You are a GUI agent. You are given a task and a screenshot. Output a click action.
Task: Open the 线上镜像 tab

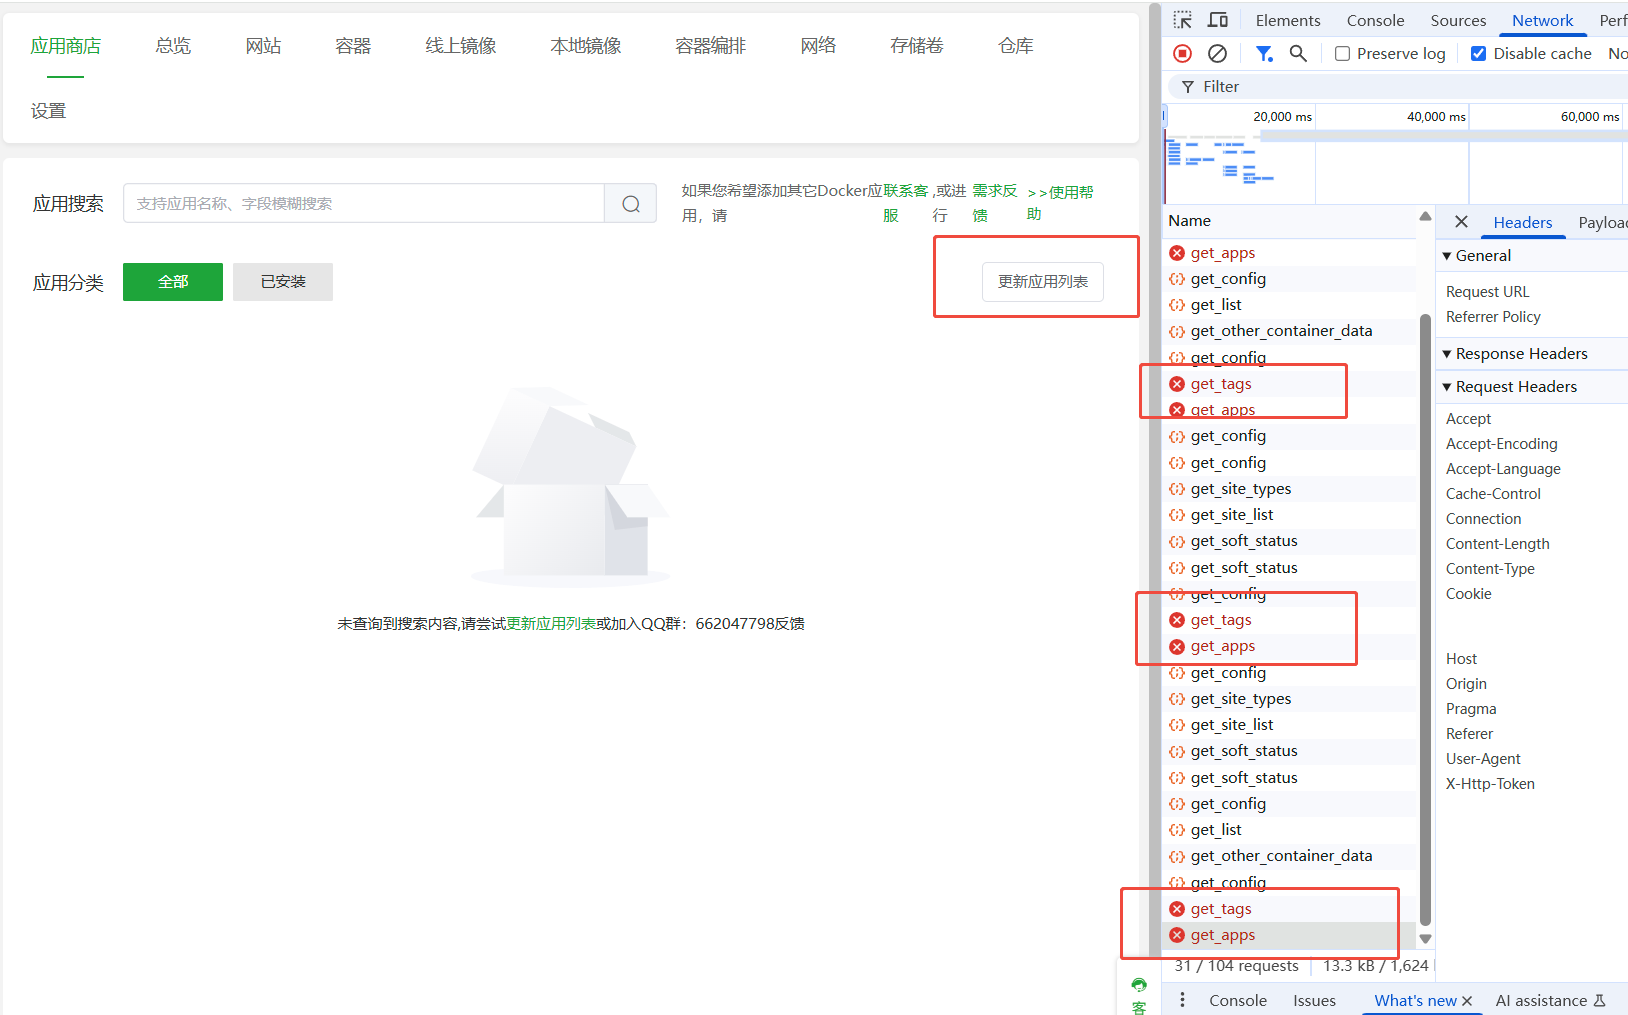pyautogui.click(x=461, y=46)
